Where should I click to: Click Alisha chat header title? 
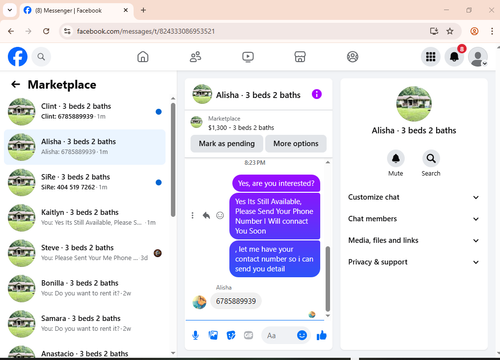(258, 95)
